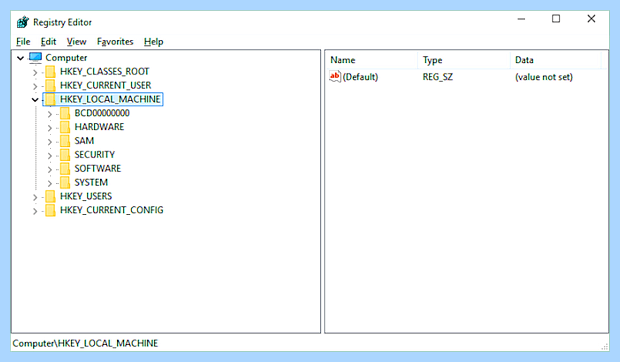This screenshot has width=620, height=362.
Task: Expand the SYSTEM subkey
Action: (49, 183)
